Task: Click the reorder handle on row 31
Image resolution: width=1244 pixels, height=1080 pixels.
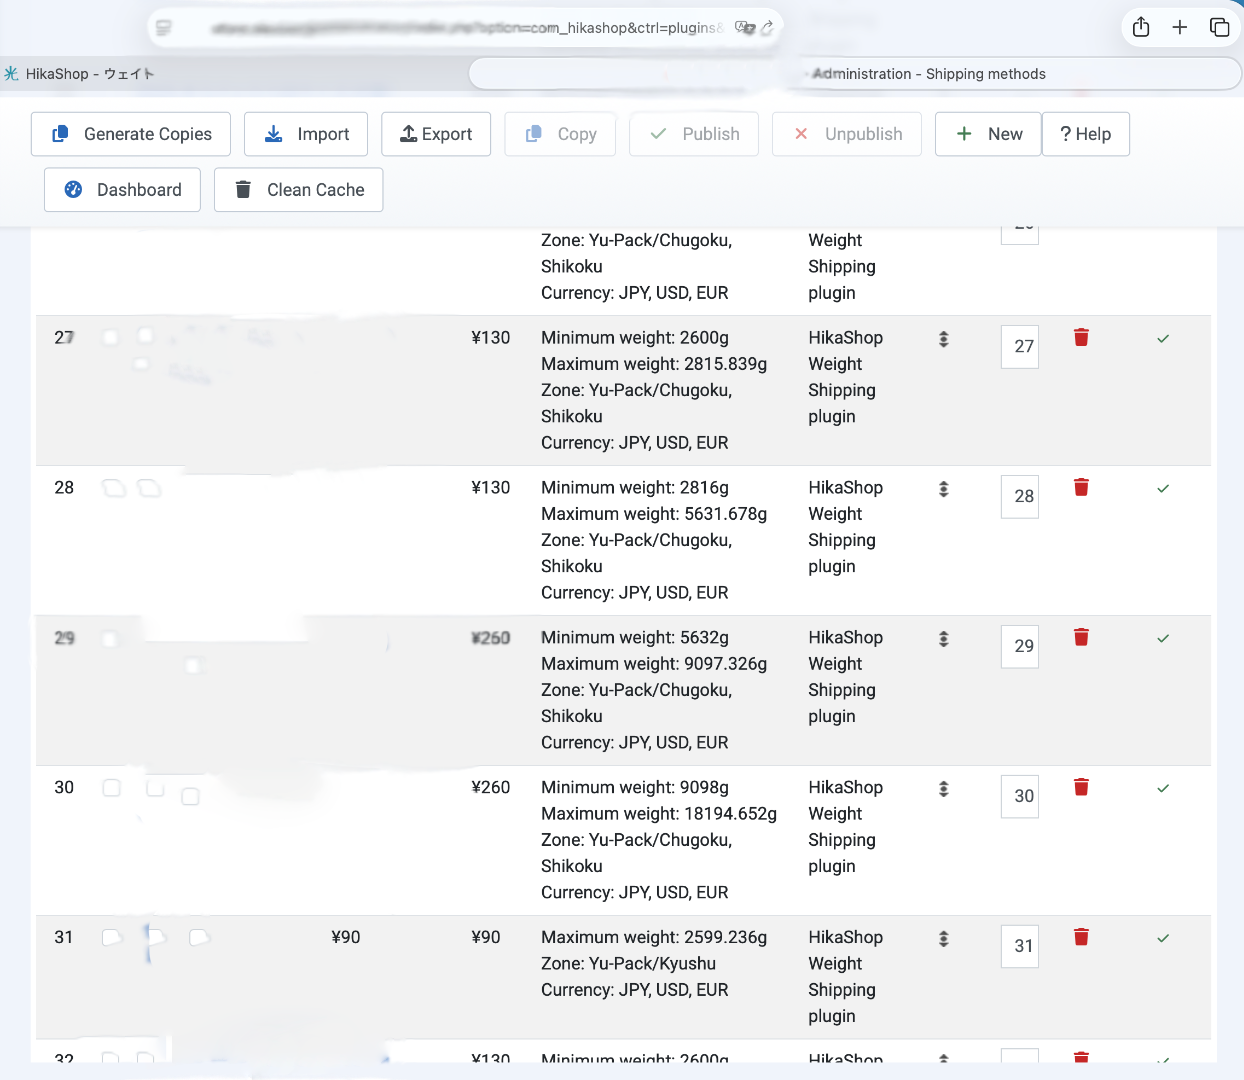Action: [943, 939]
